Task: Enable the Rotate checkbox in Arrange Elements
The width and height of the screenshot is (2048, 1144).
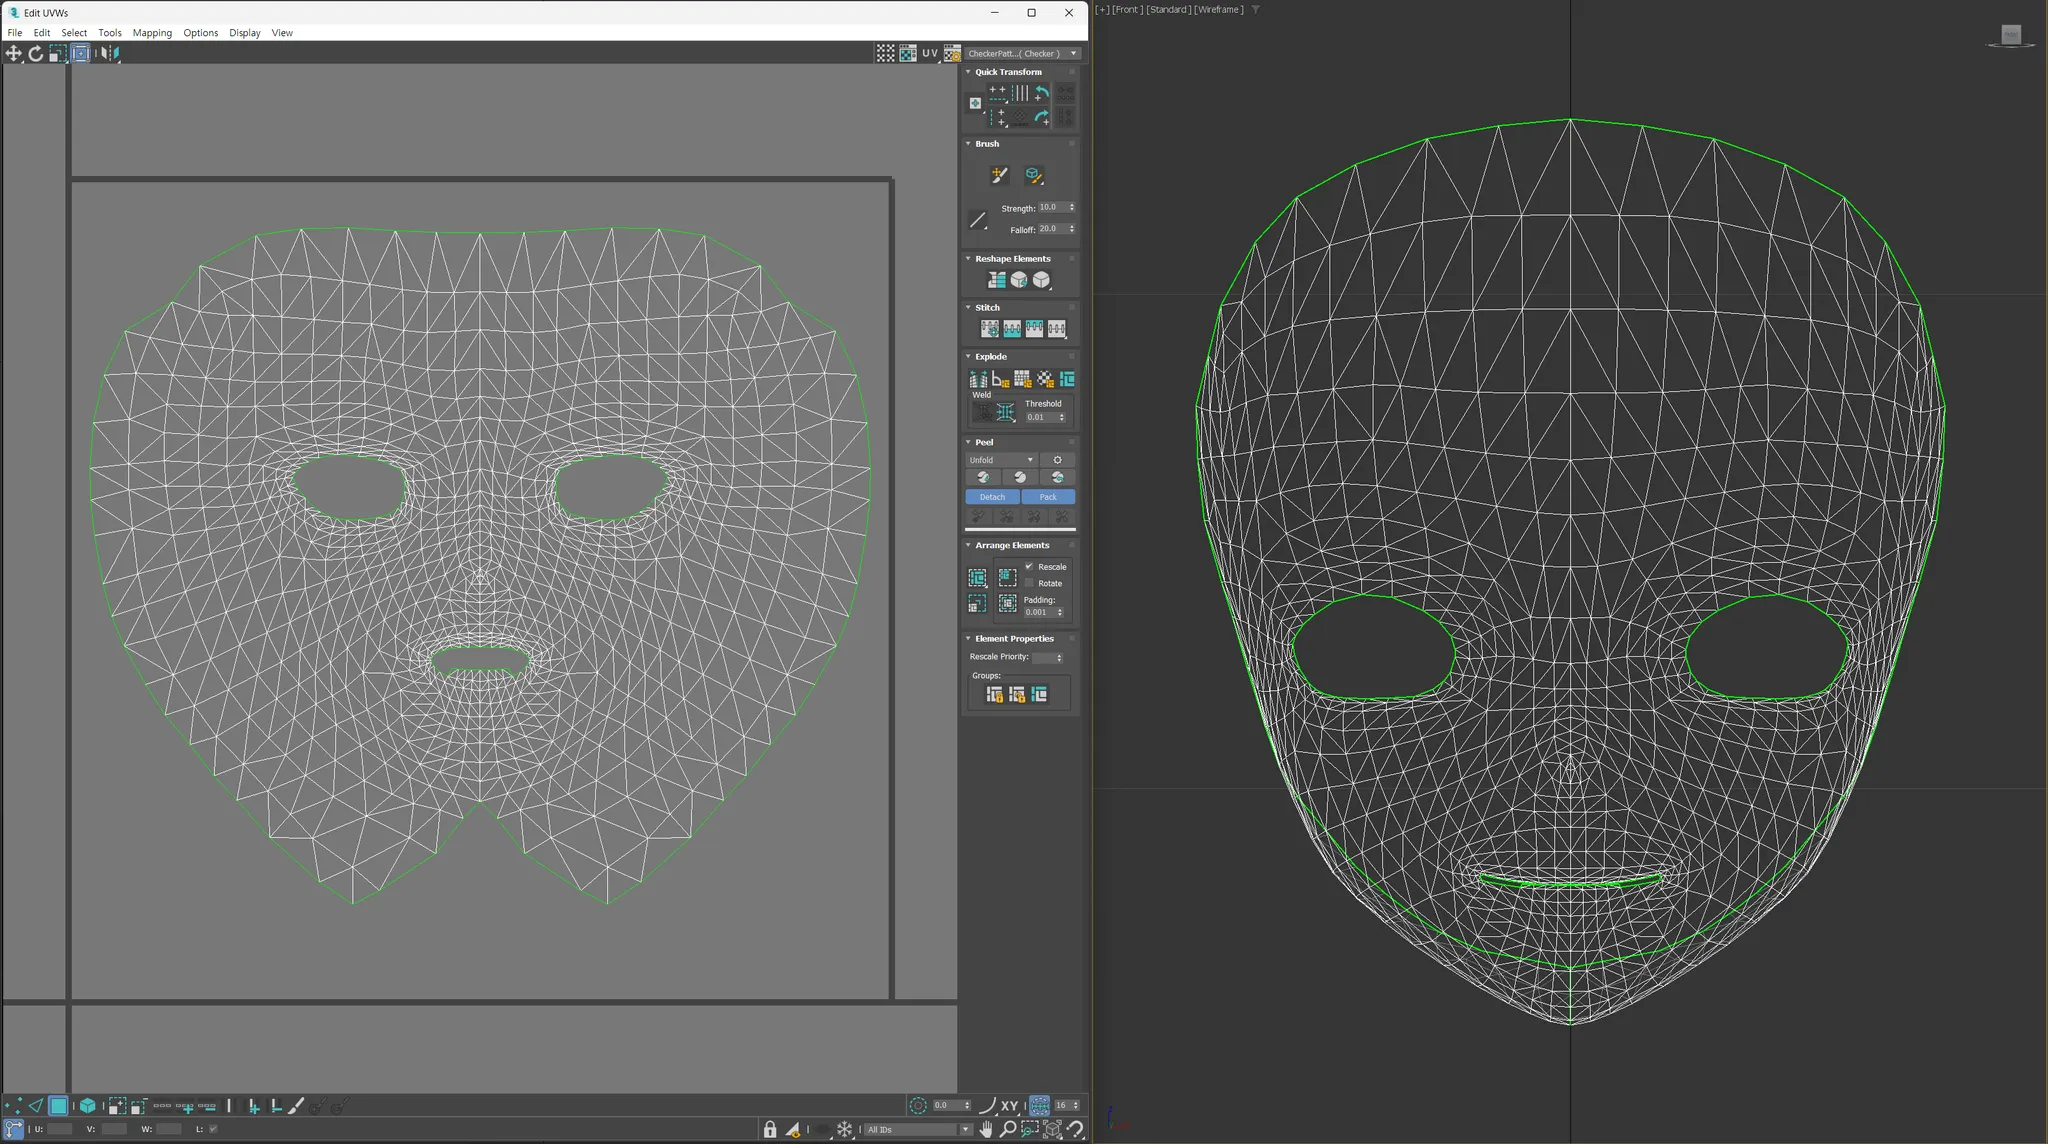Action: tap(1029, 583)
